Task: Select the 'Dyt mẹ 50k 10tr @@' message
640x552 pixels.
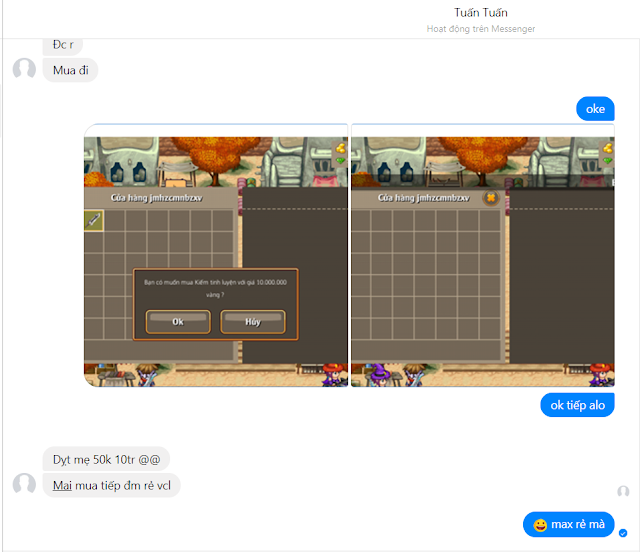Action: [106, 459]
